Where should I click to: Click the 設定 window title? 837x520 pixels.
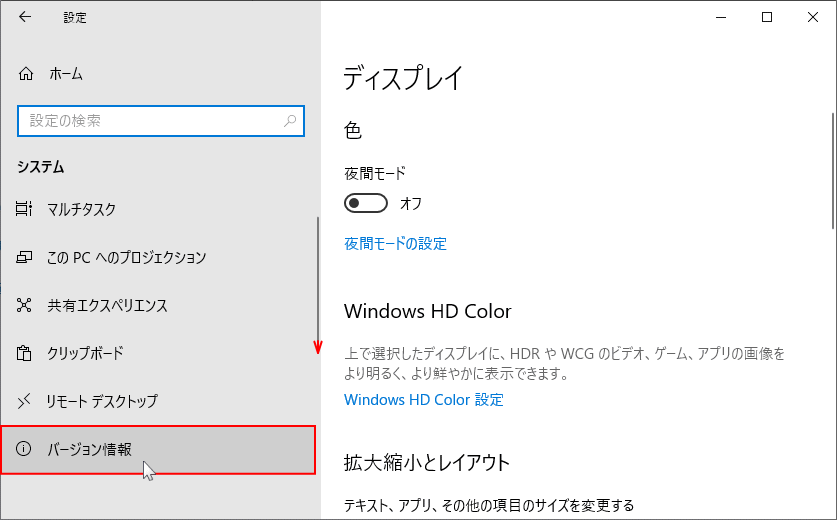(x=75, y=18)
